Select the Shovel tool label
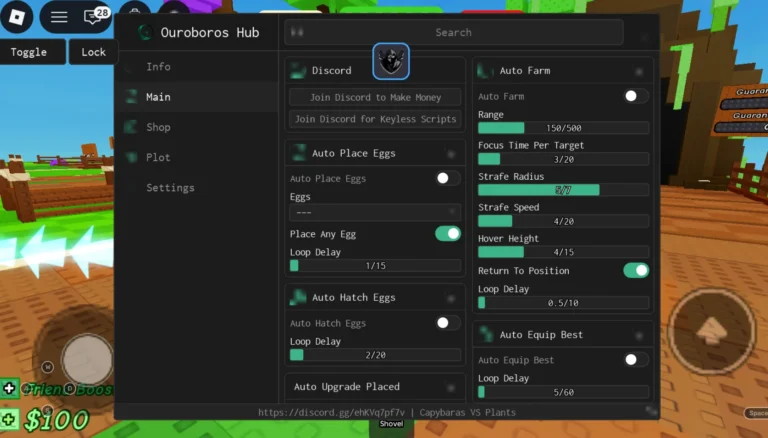This screenshot has width=768, height=438. click(x=391, y=424)
